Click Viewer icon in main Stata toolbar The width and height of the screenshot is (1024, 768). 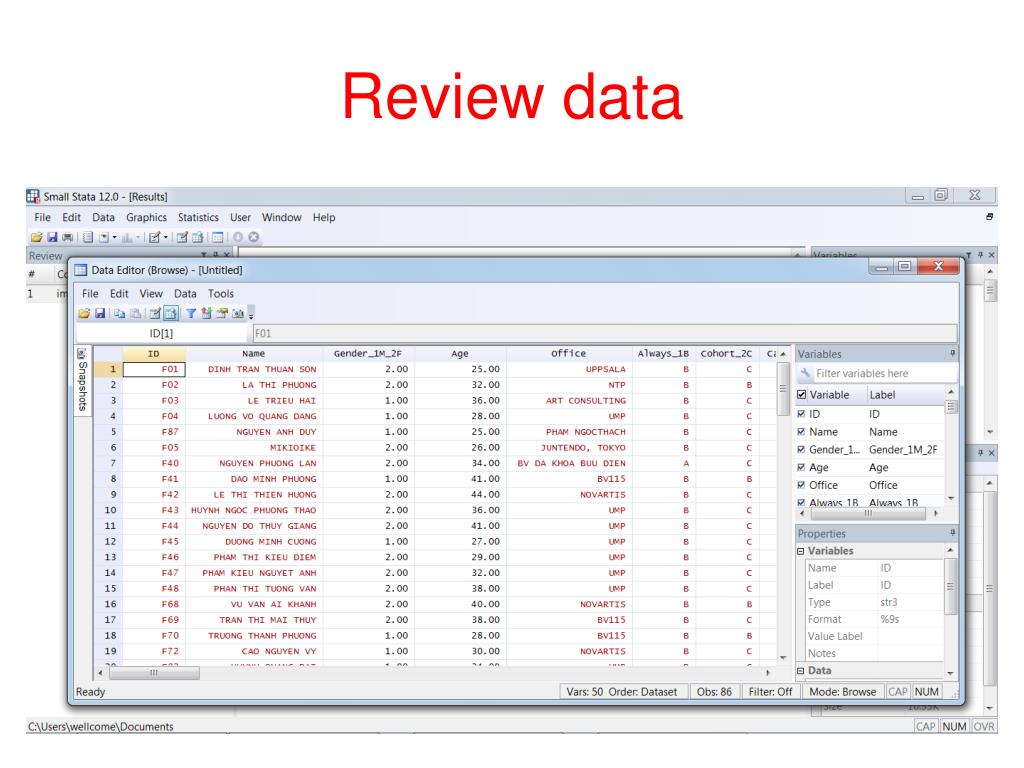point(104,237)
